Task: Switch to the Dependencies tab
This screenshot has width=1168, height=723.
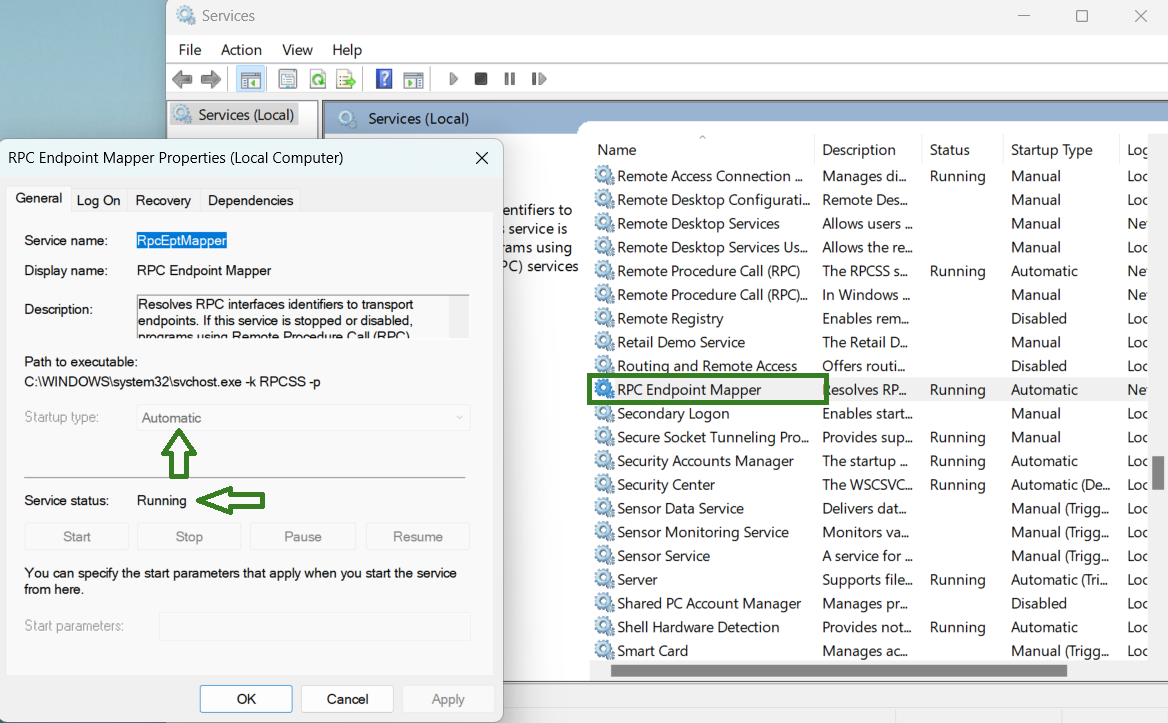Action: point(250,200)
